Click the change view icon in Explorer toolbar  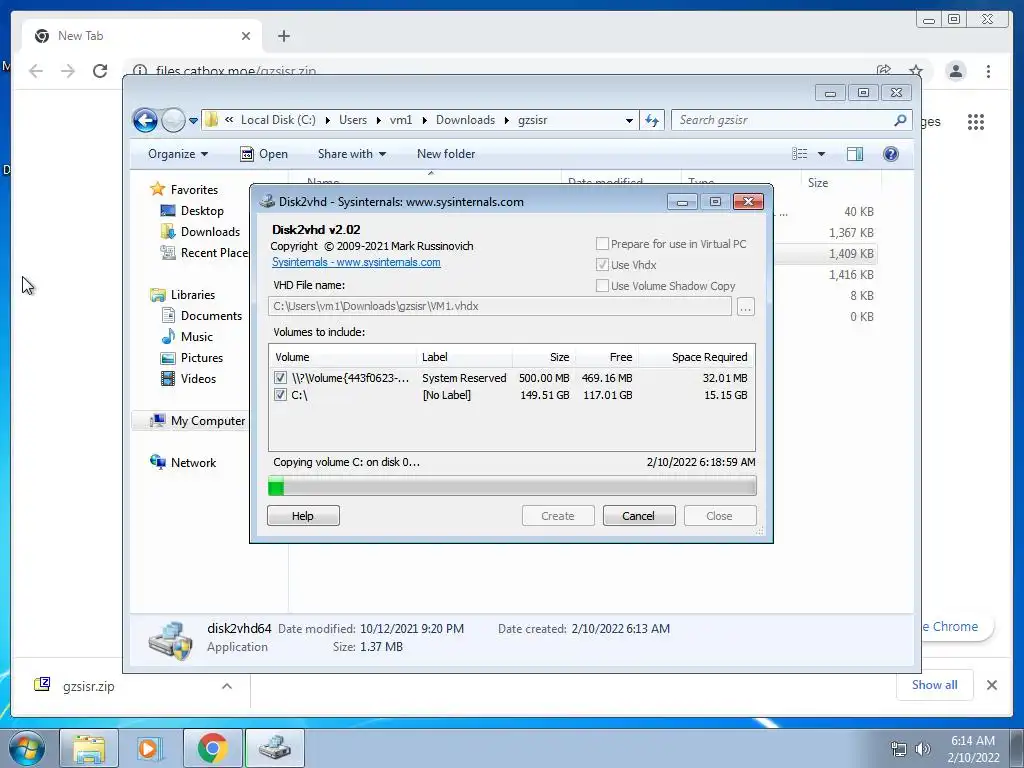coord(799,153)
